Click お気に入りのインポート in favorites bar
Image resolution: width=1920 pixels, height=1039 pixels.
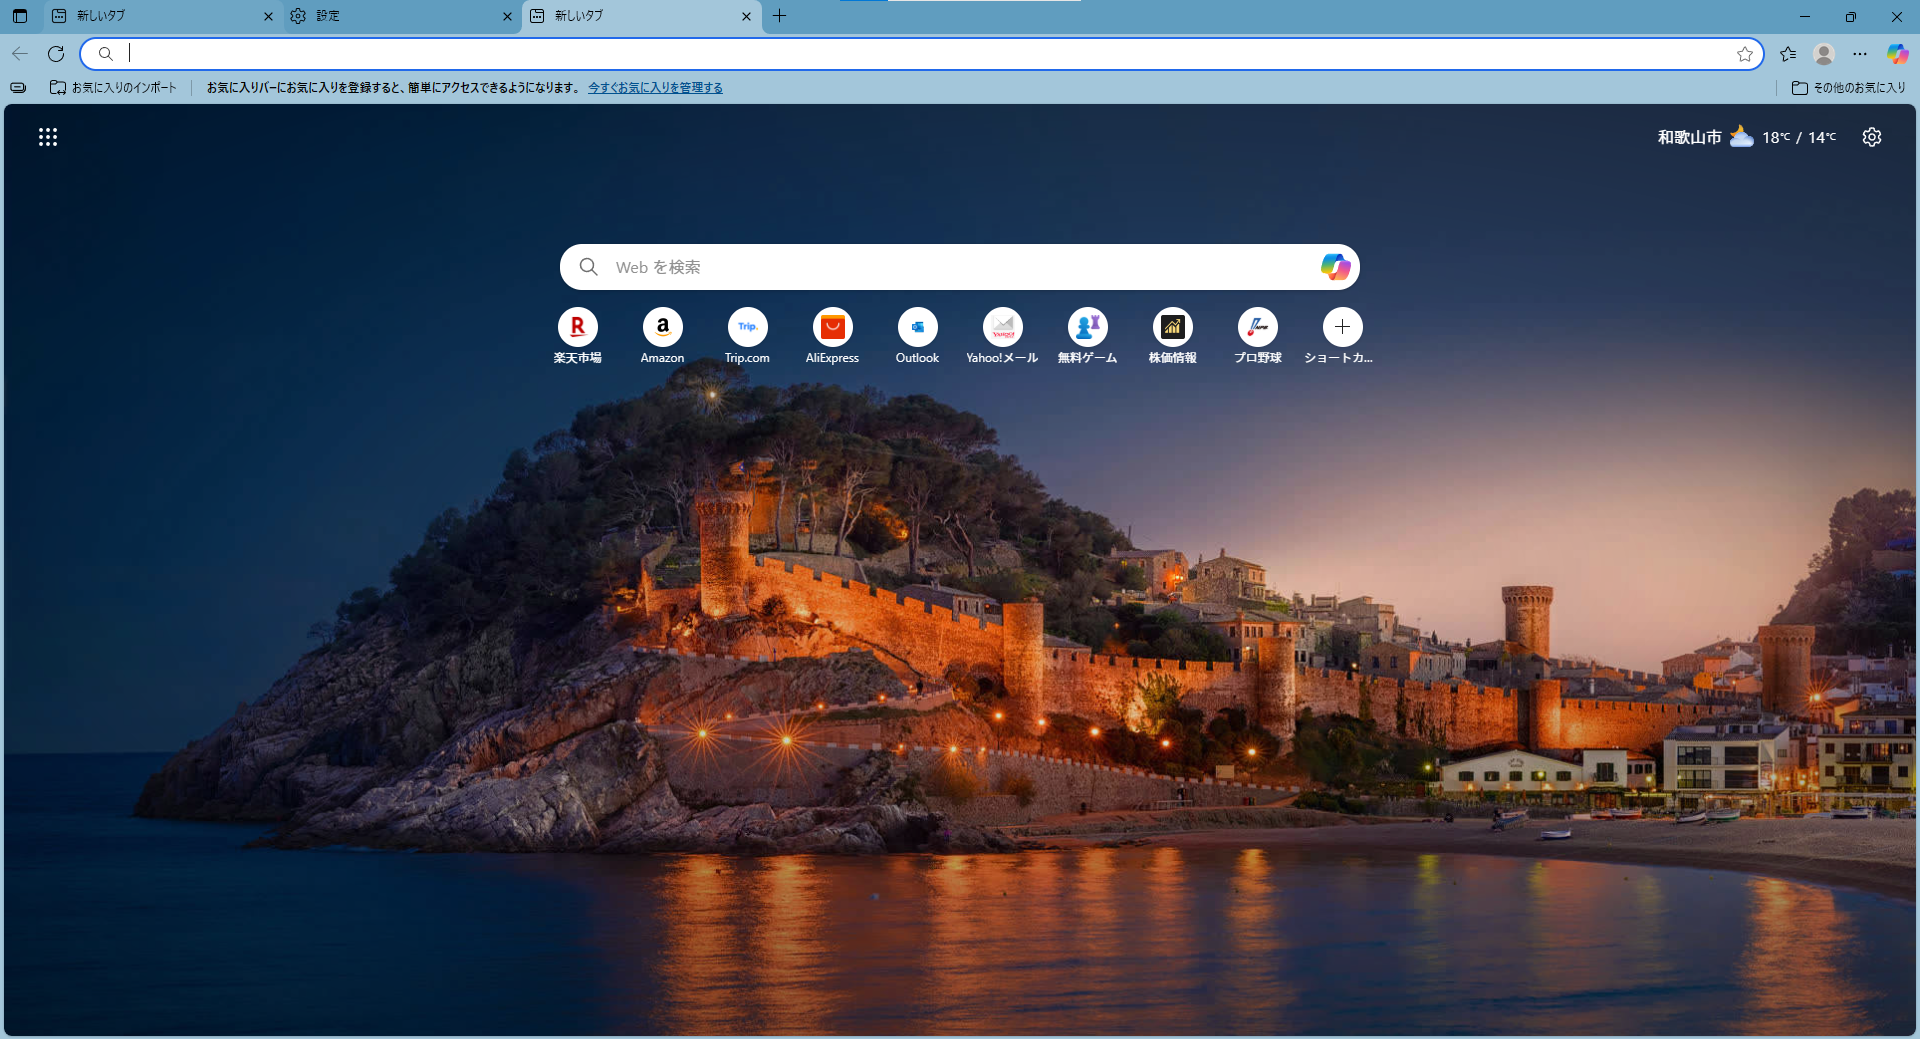pos(113,88)
